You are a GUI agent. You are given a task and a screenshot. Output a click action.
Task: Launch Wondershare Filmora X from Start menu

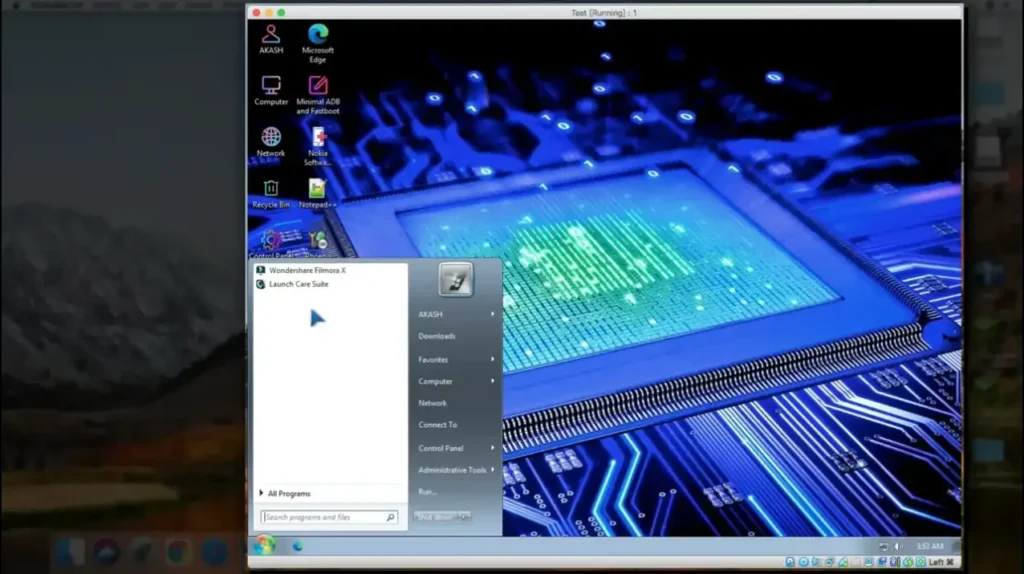tap(306, 270)
